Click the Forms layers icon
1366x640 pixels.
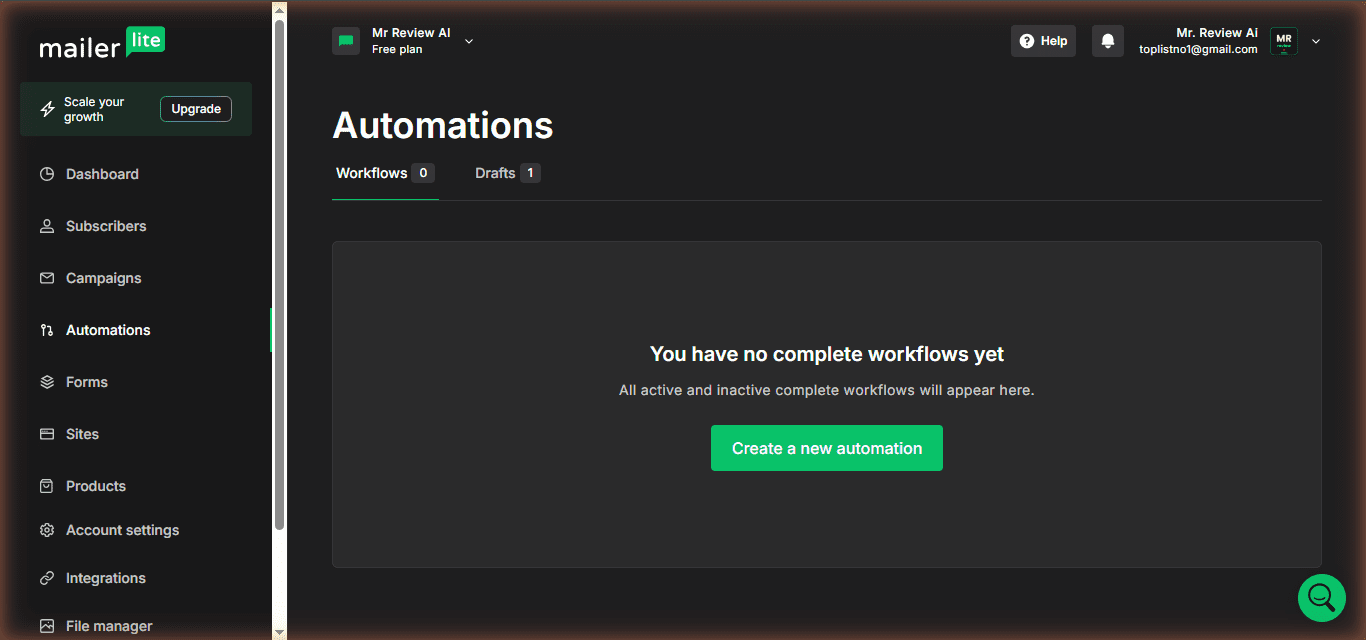[47, 382]
